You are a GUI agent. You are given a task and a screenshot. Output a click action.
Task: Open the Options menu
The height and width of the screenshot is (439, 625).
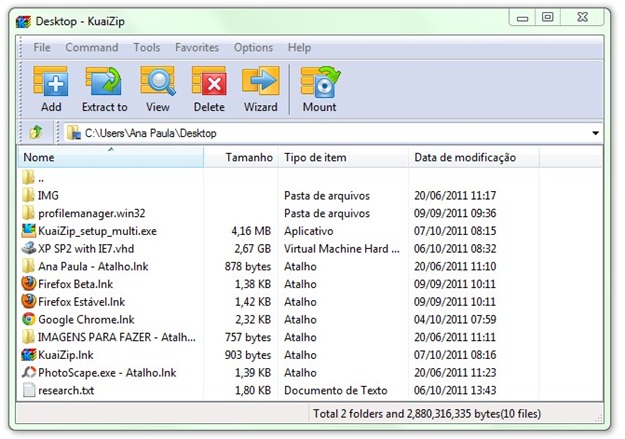click(x=254, y=47)
